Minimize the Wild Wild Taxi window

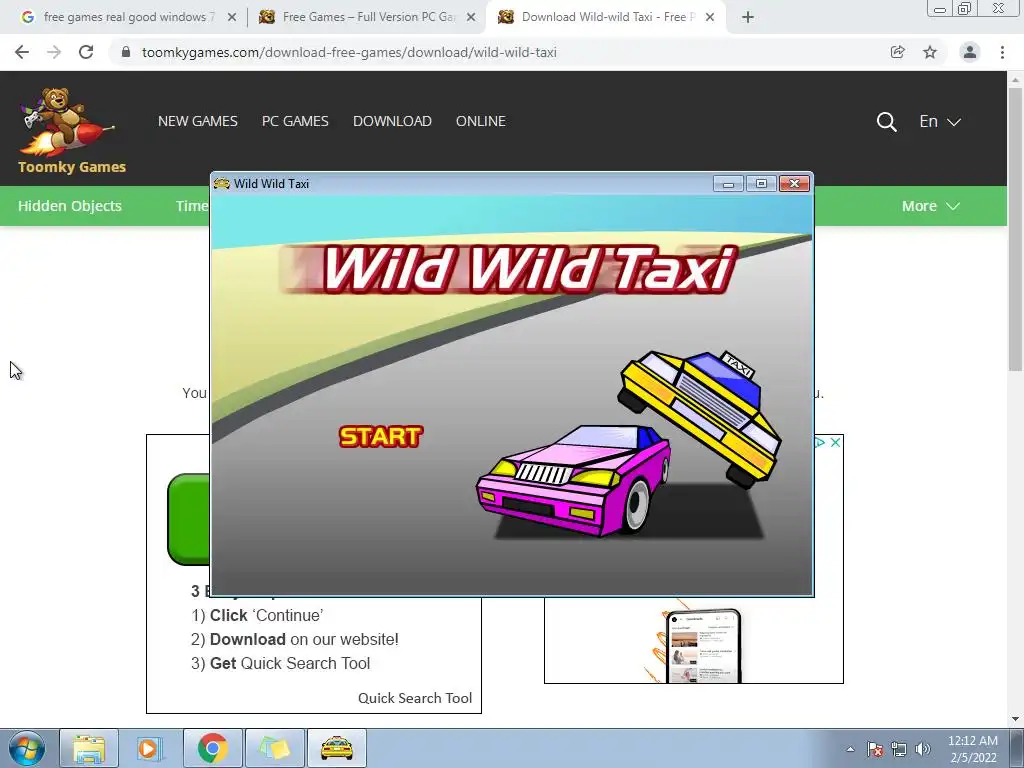point(728,184)
